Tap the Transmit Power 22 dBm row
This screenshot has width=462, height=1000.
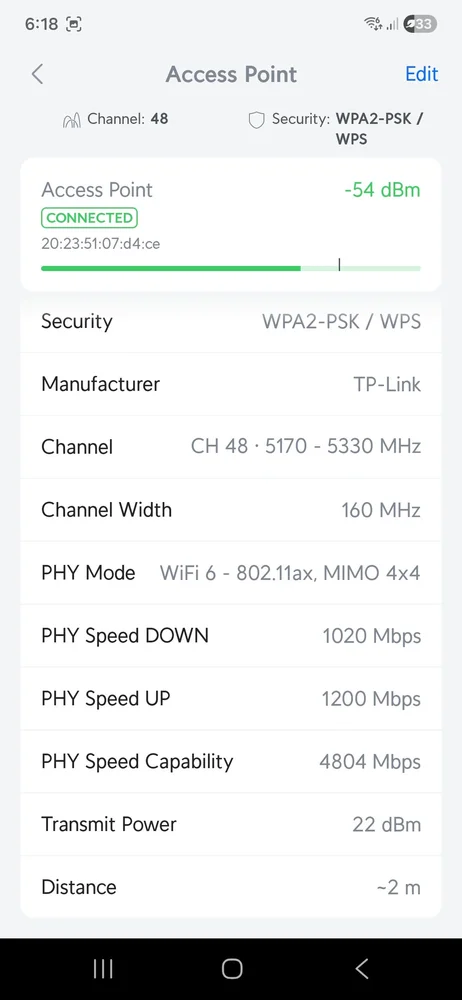231,824
